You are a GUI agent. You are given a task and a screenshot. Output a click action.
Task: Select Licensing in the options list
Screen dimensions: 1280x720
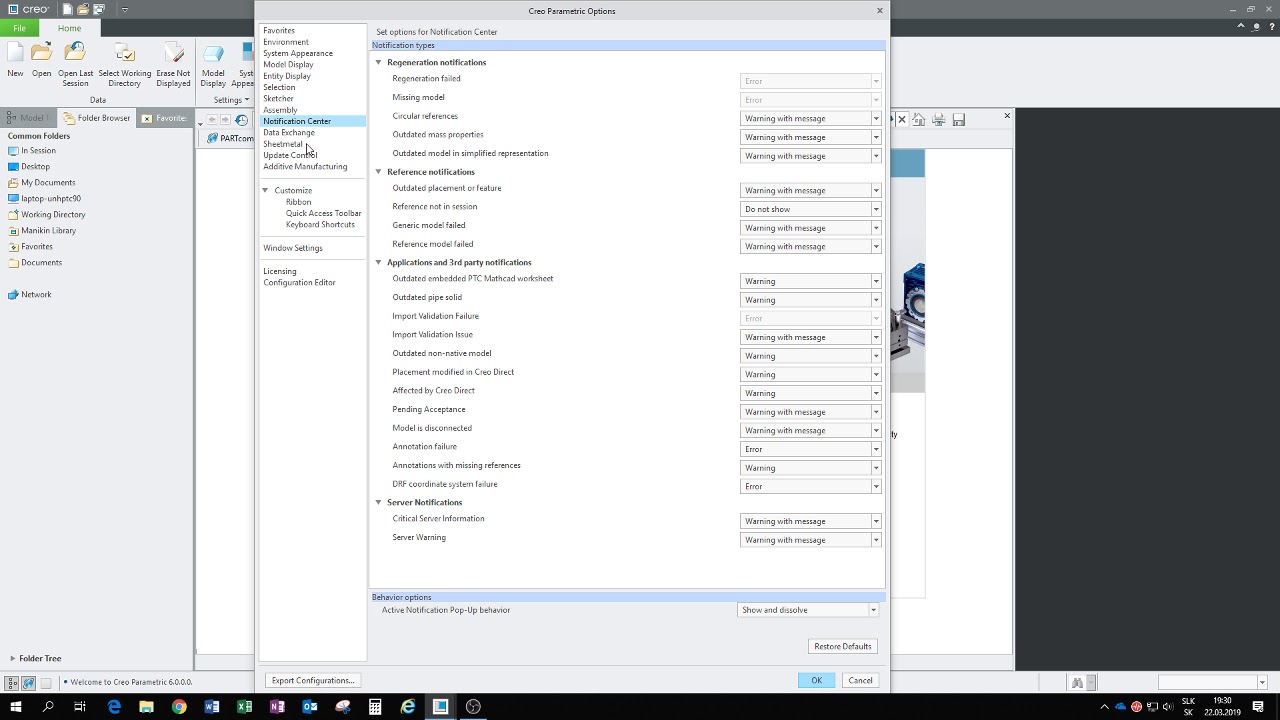tap(280, 271)
